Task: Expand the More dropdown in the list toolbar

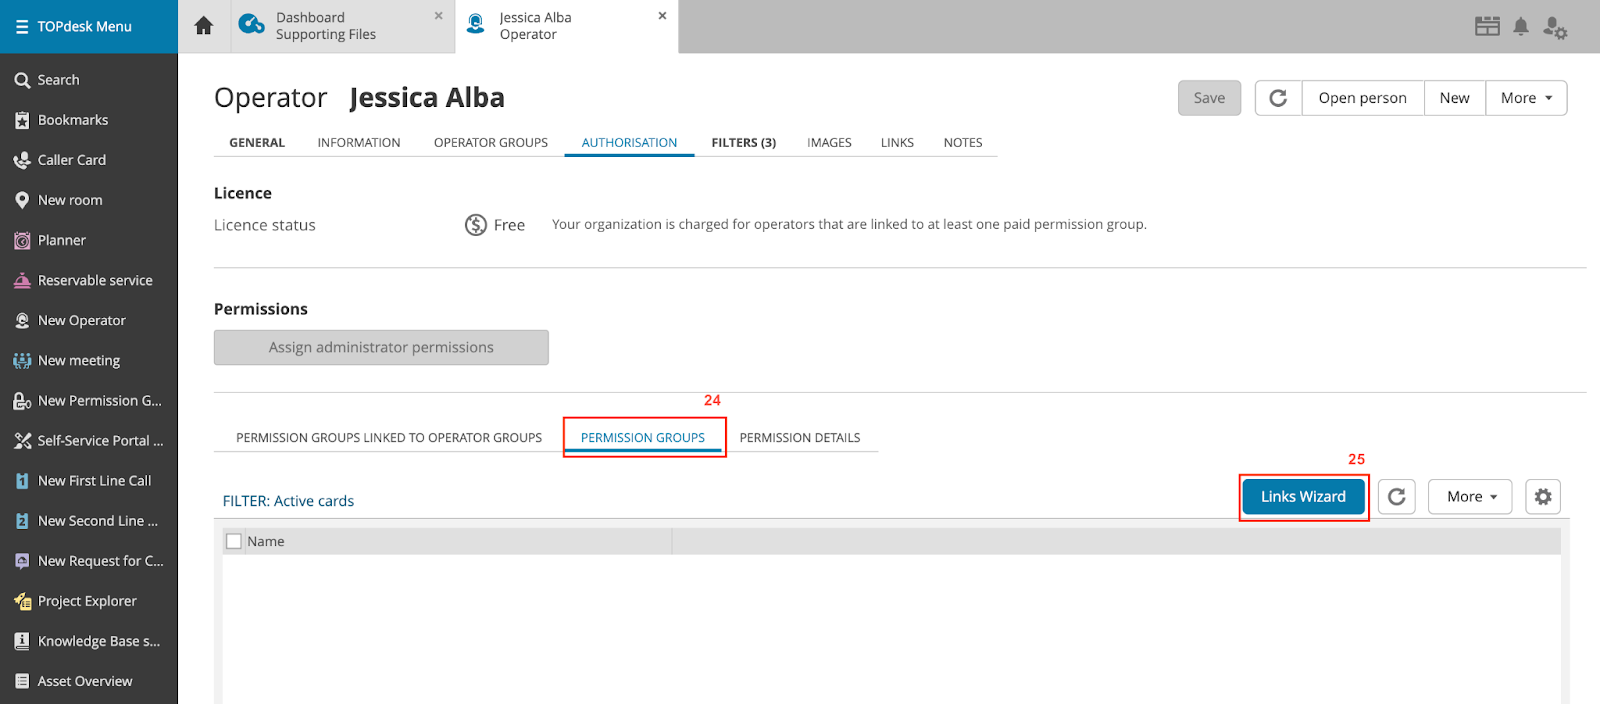Action: point(1470,497)
